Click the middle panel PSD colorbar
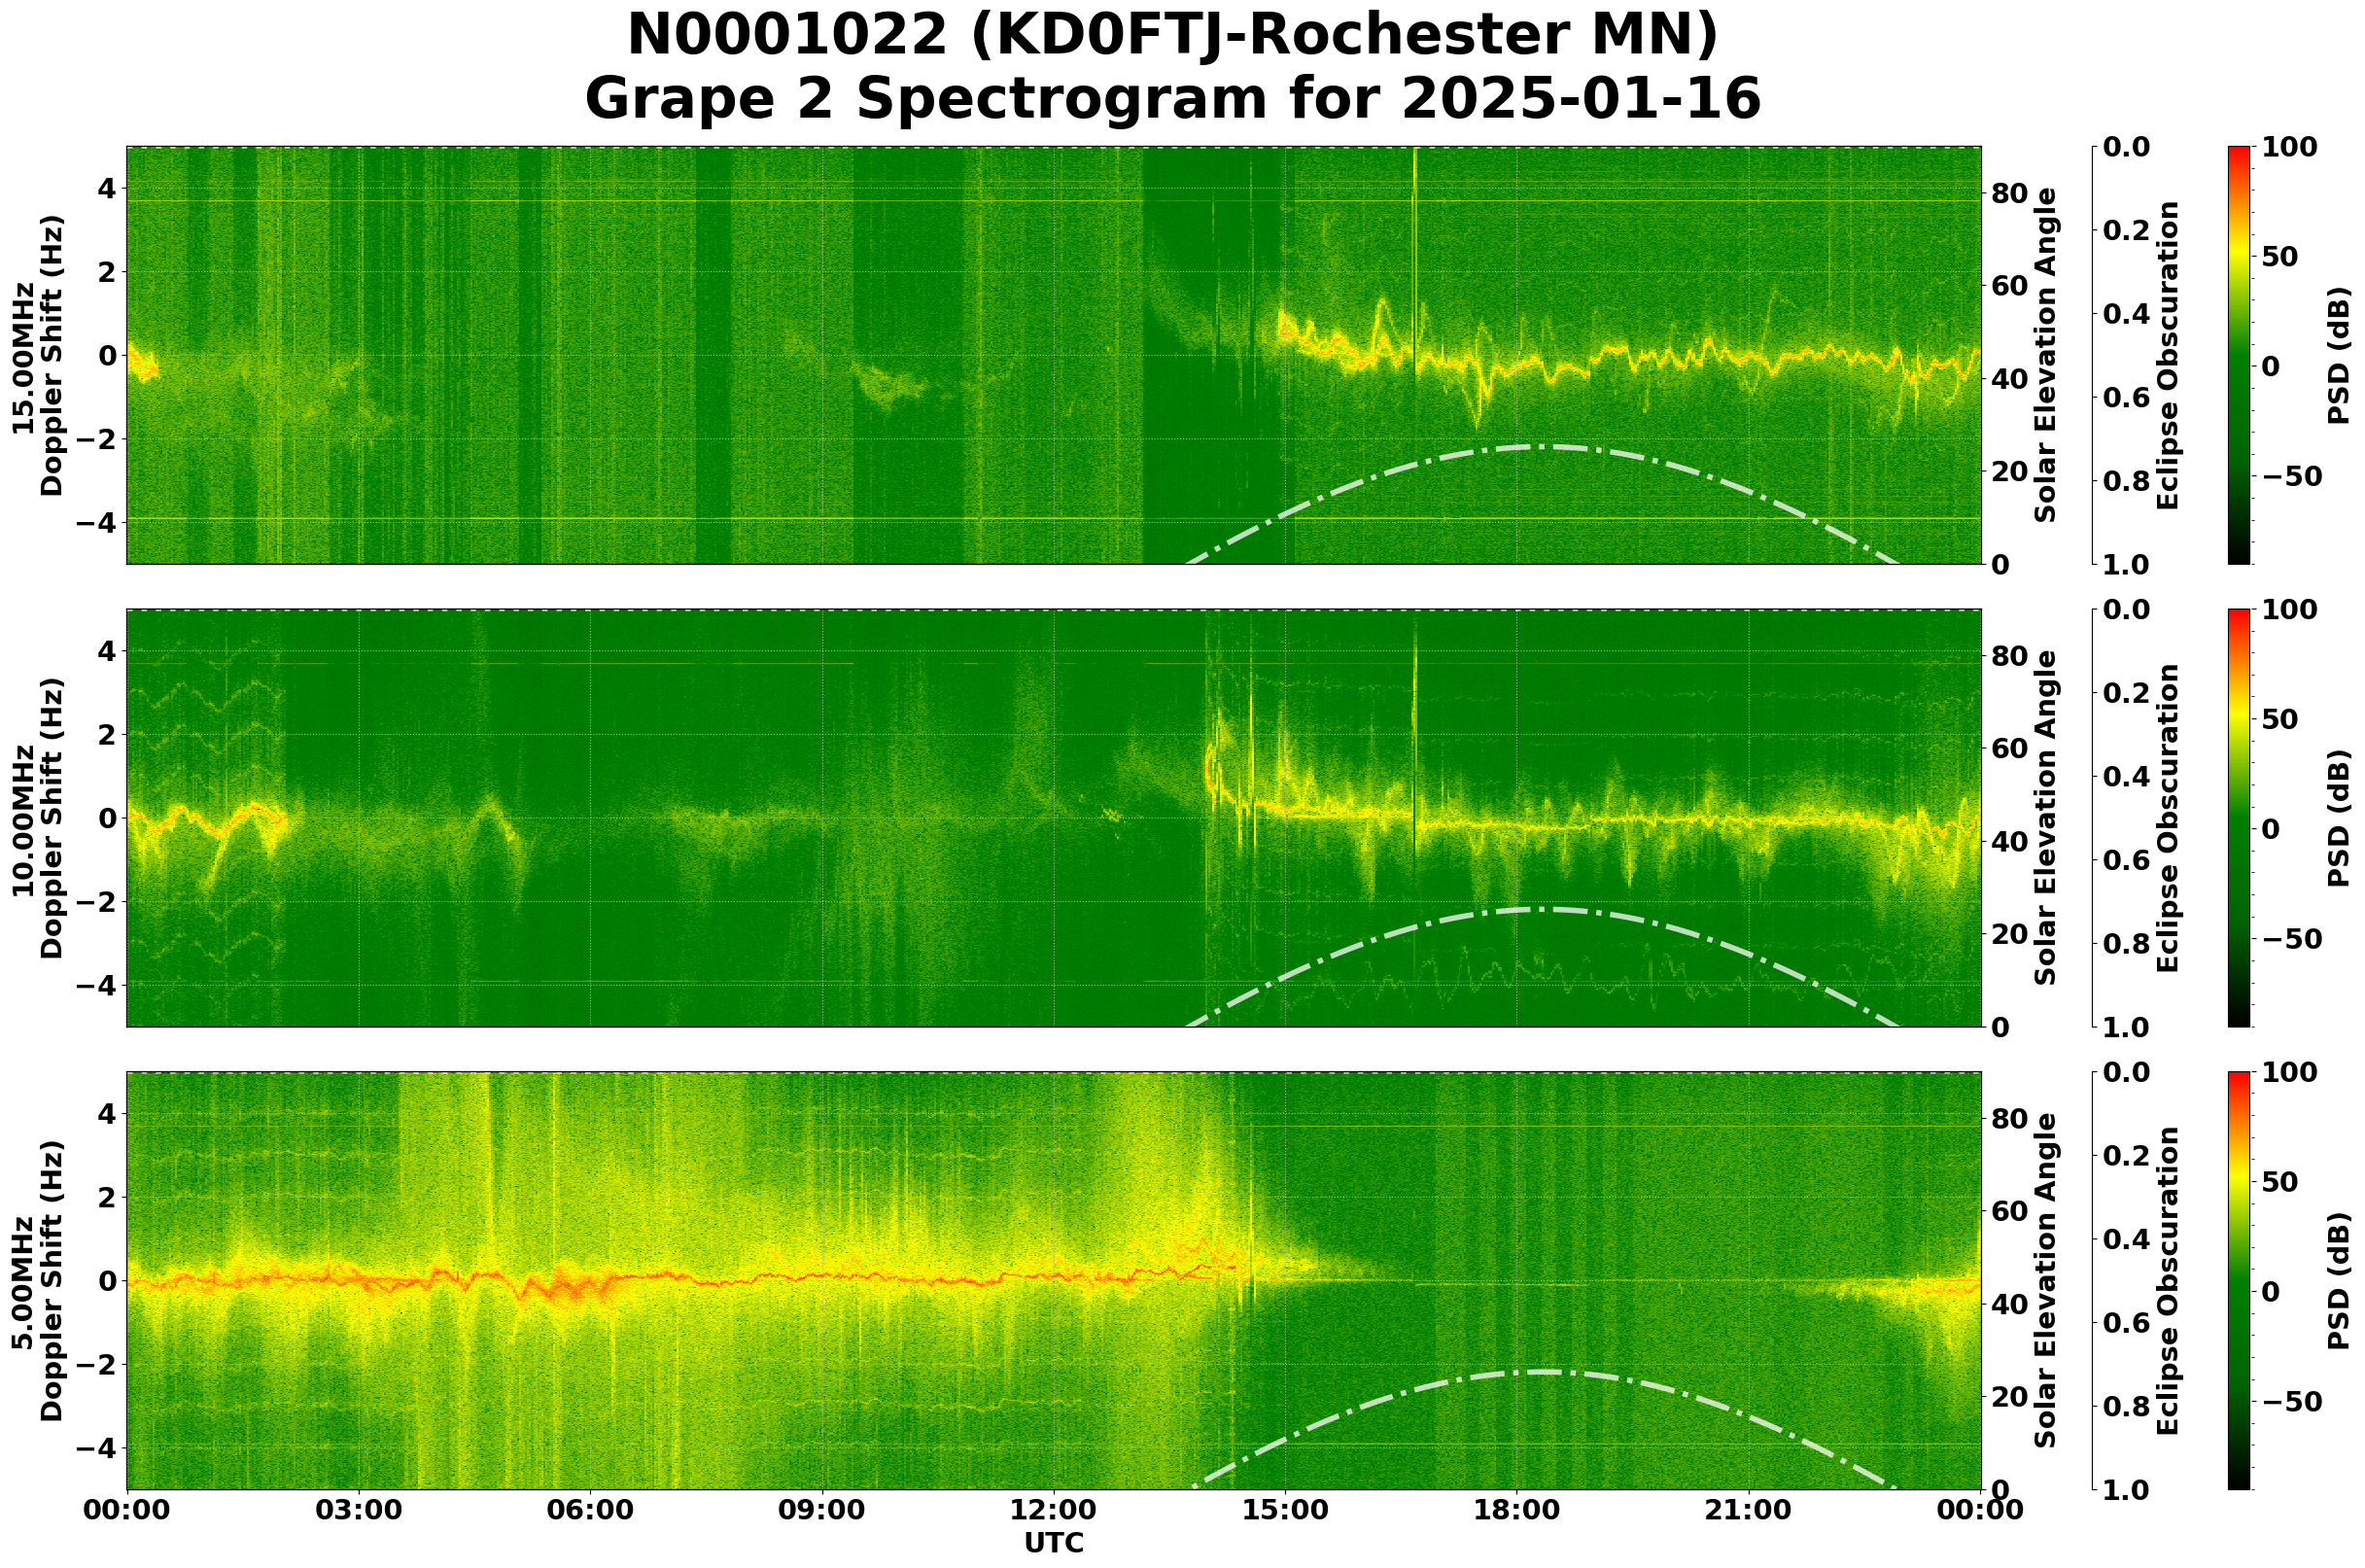Screen dimensions: 2365x1568 [x=2239, y=818]
